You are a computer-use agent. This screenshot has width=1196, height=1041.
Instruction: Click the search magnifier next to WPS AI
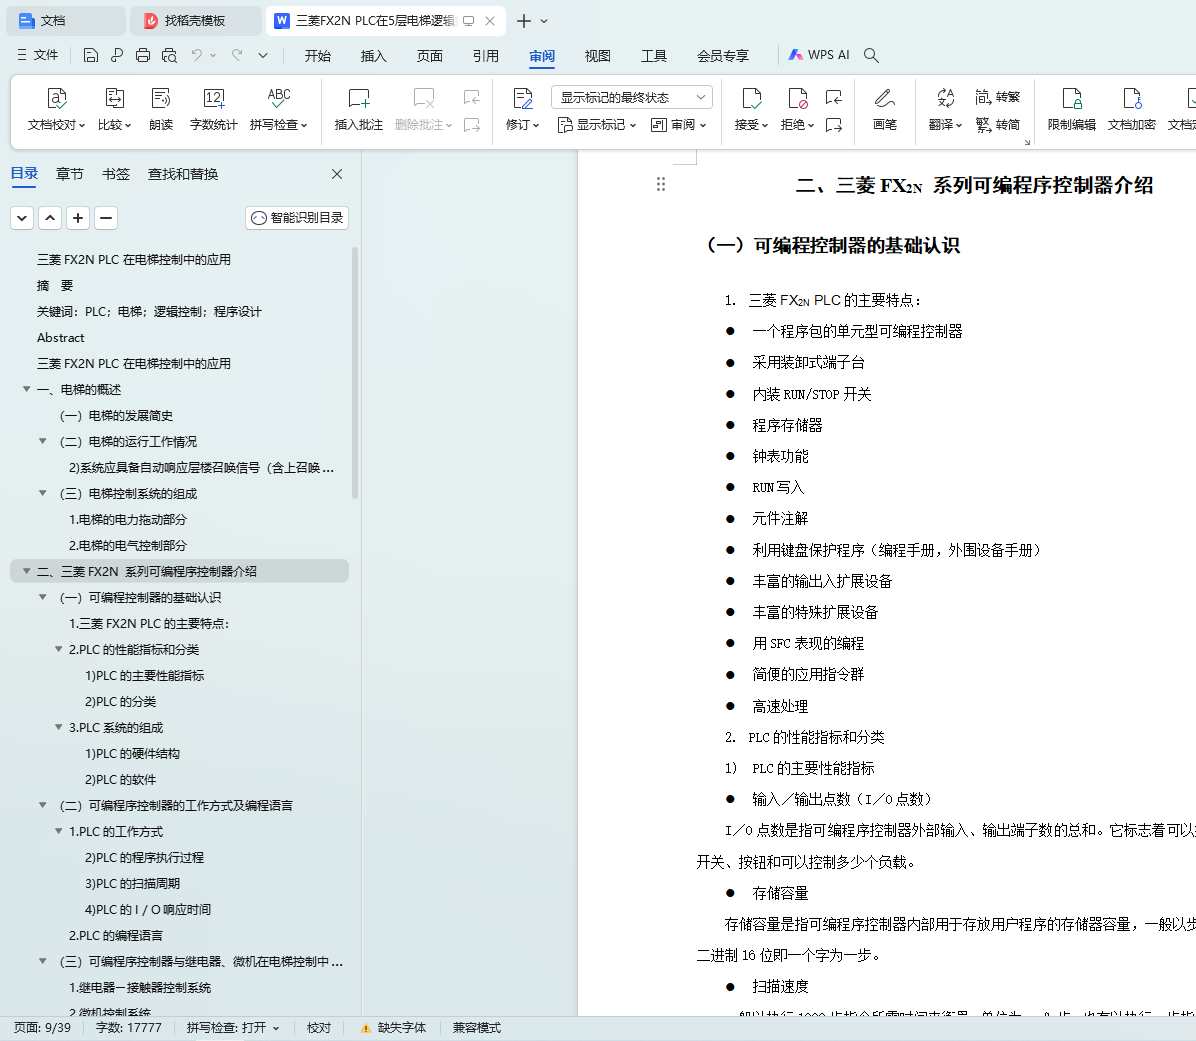pos(871,55)
